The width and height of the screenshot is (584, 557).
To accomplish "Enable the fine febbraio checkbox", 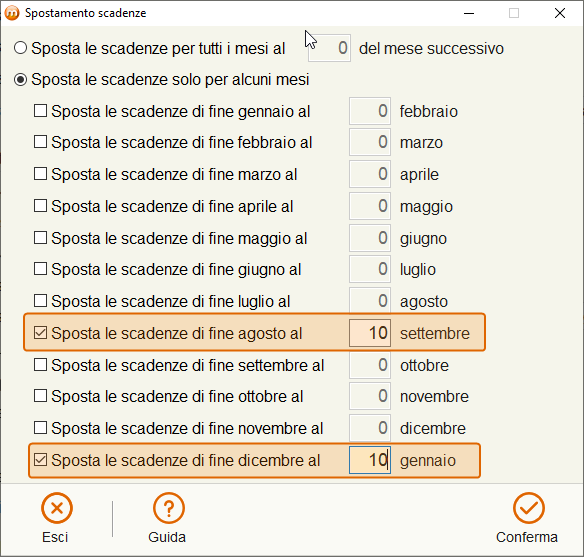I will pos(40,142).
